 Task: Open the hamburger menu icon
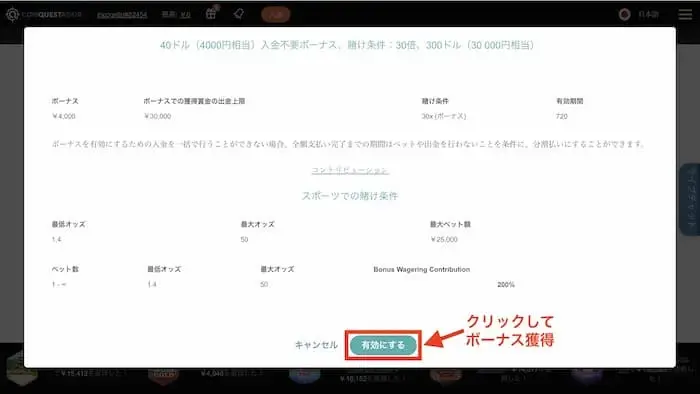685,14
